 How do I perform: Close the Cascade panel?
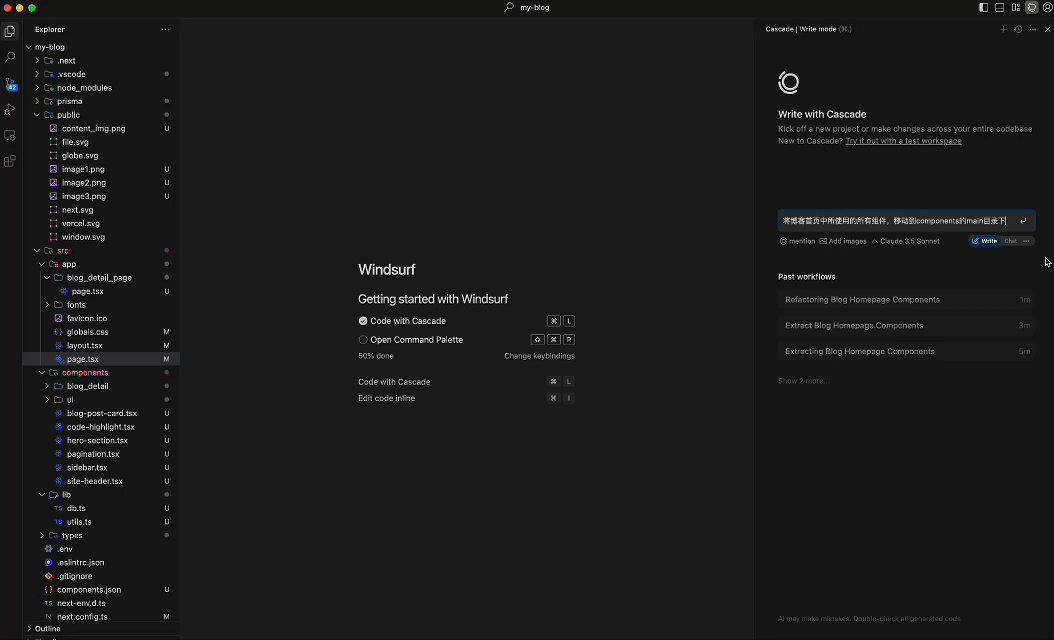click(x=1047, y=30)
